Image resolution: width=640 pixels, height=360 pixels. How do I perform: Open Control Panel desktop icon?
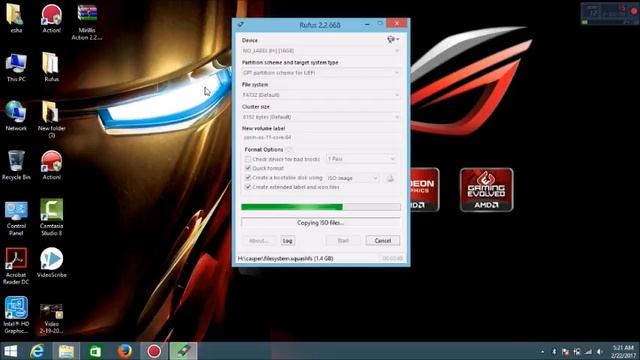click(x=16, y=218)
